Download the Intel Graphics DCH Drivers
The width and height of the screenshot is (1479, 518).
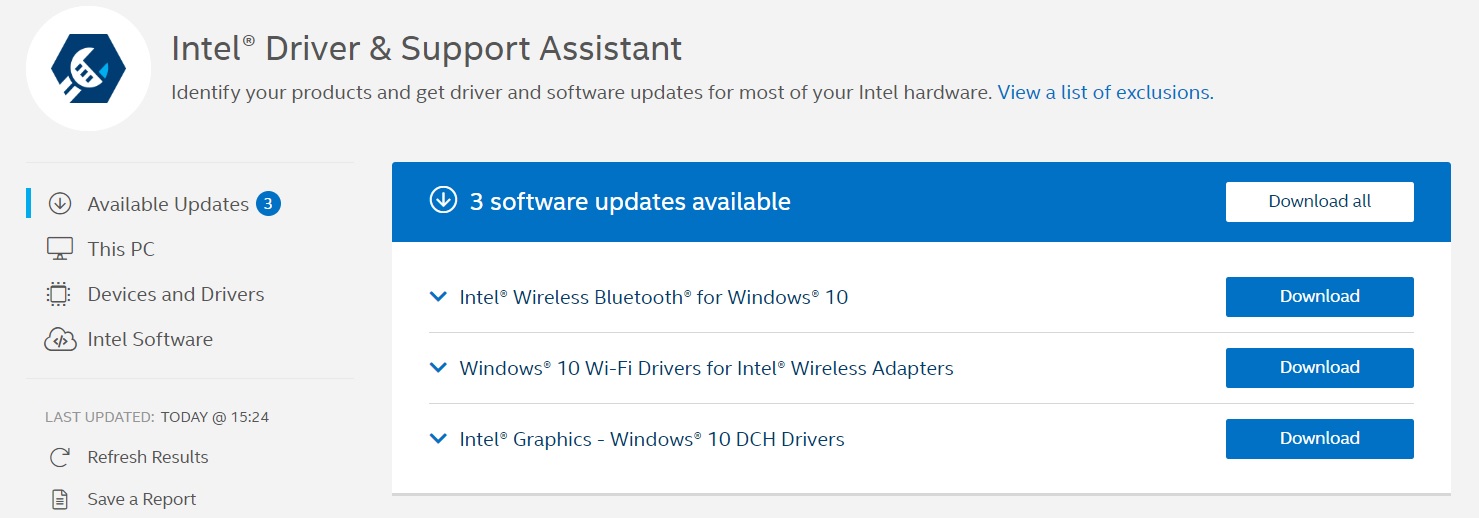click(1319, 439)
